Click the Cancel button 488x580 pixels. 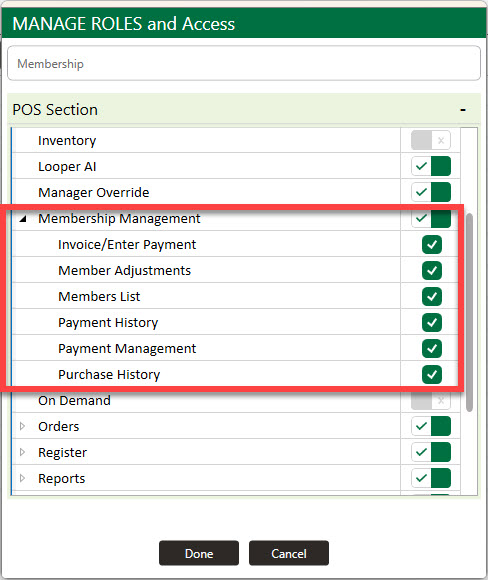point(289,553)
